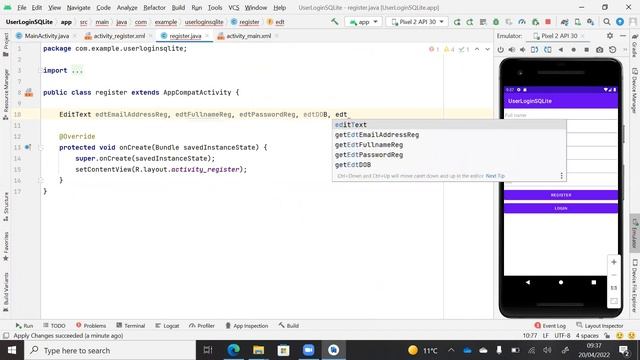Click the red Stop app button

(548, 22)
